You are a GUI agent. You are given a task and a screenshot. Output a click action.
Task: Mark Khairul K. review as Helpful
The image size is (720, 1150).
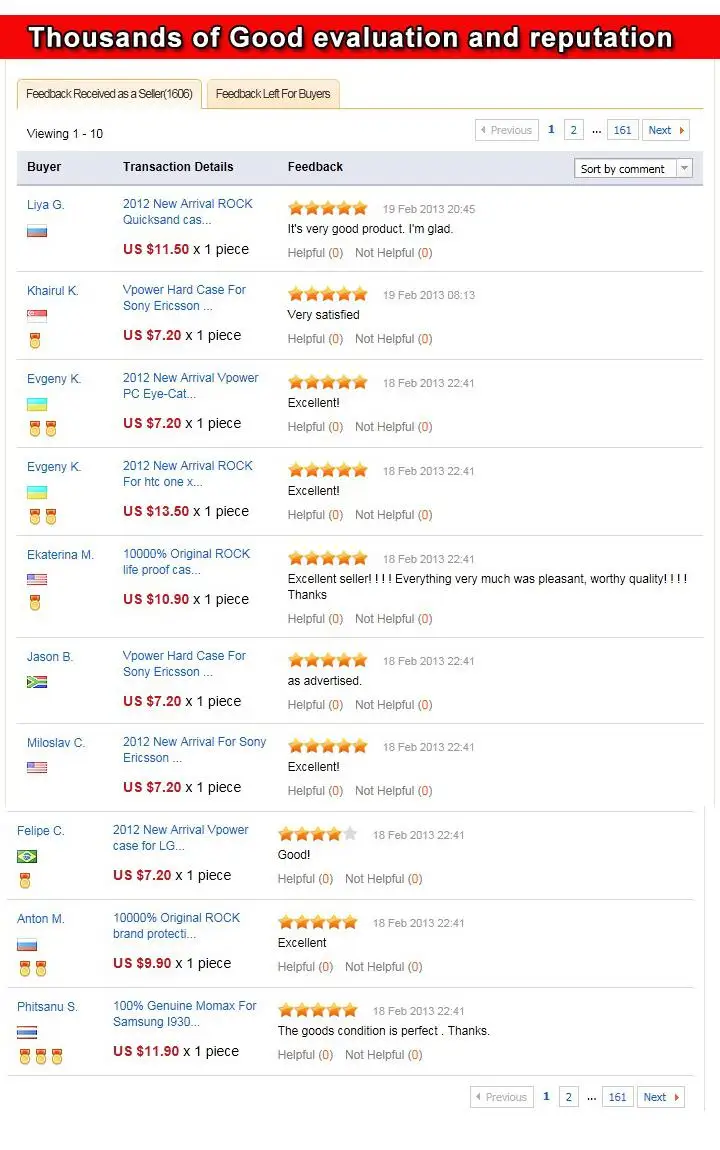click(315, 339)
